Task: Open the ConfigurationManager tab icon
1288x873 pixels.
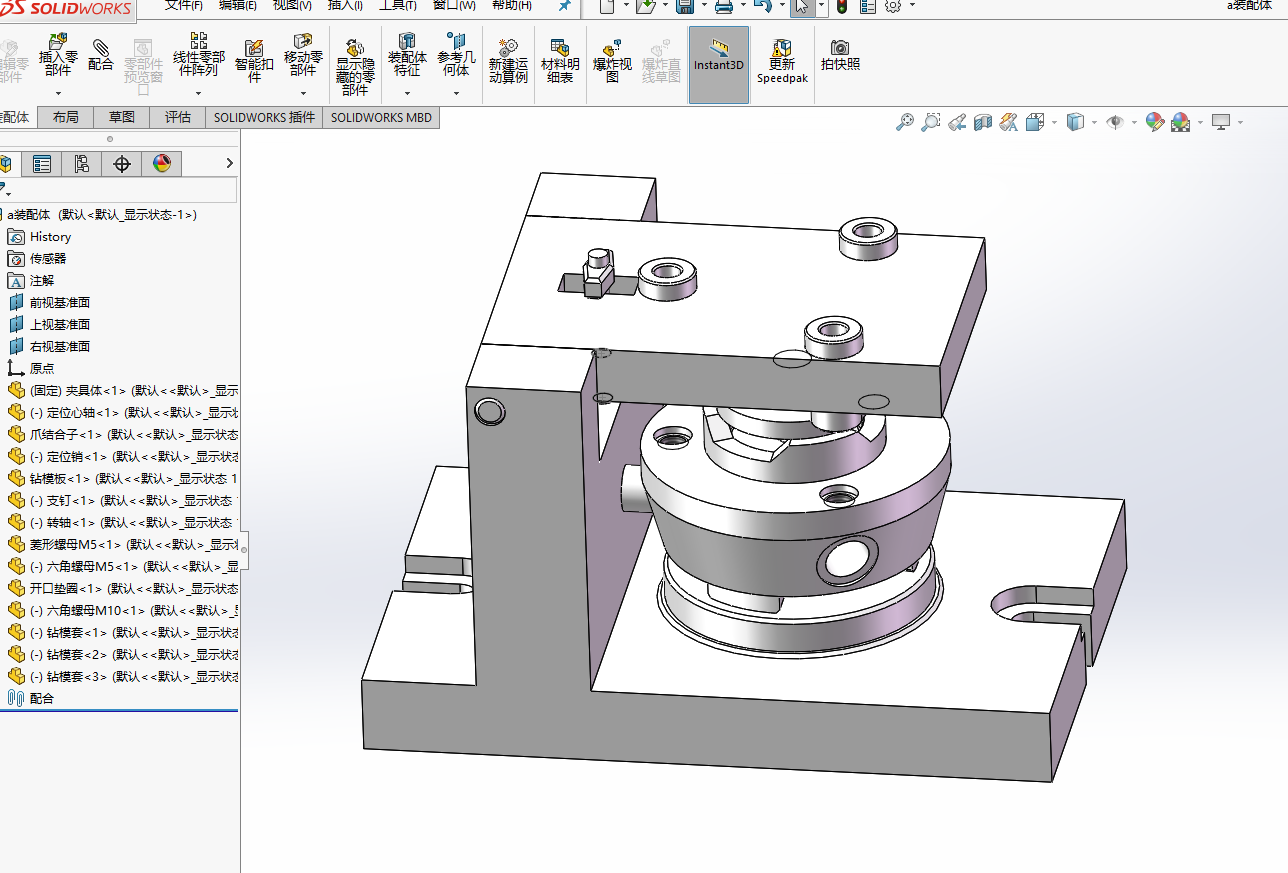Action: pyautogui.click(x=82, y=164)
